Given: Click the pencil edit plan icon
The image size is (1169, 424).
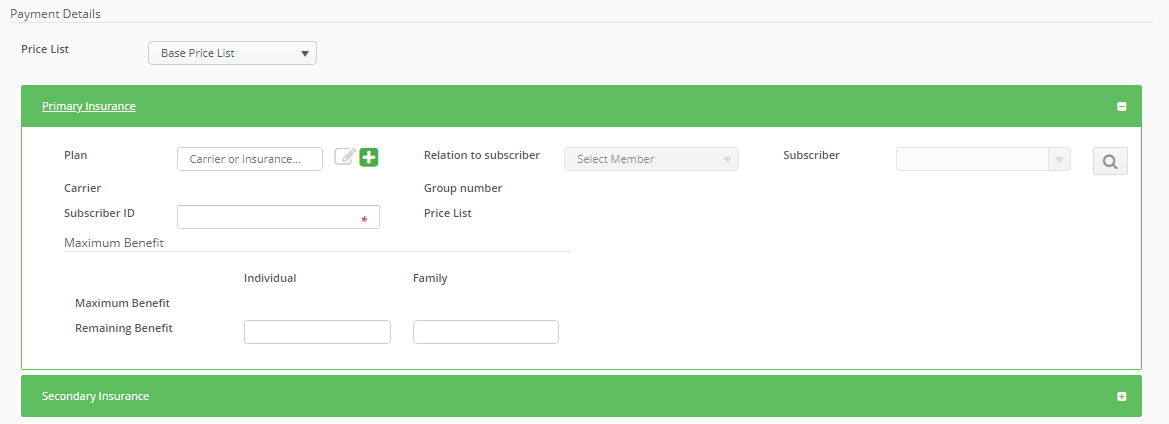Looking at the screenshot, I should pyautogui.click(x=345, y=156).
